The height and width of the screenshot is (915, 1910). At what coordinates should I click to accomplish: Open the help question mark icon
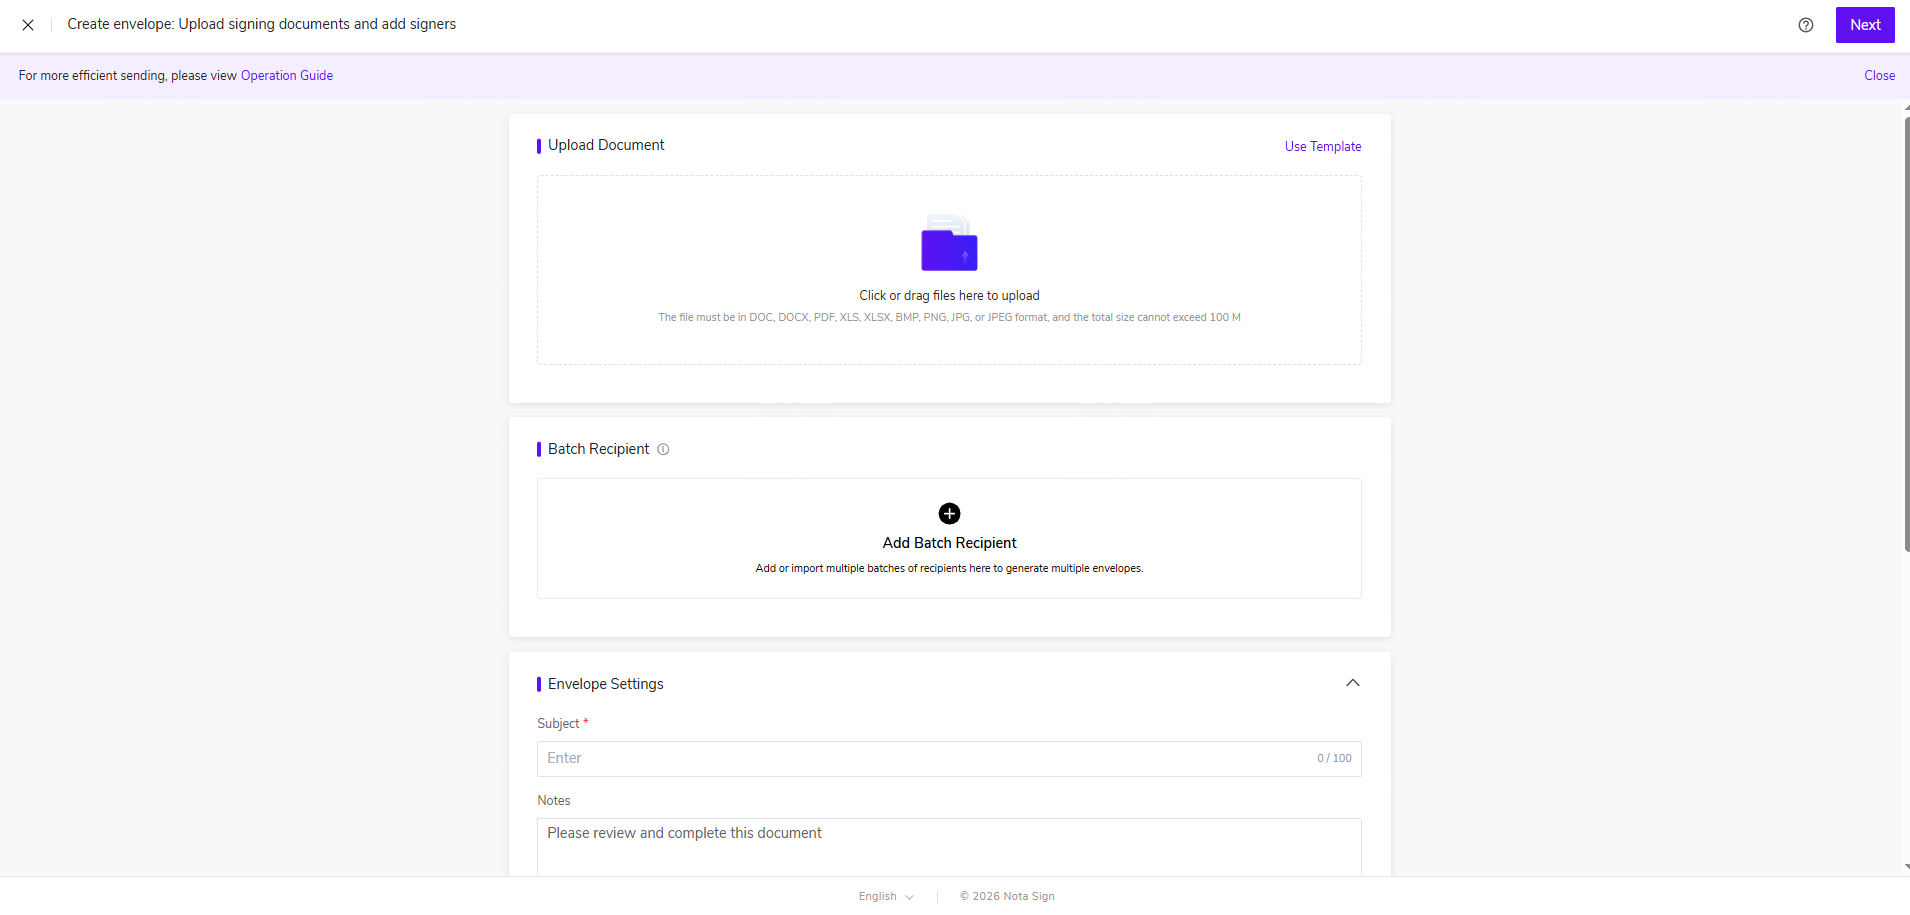tap(1806, 25)
